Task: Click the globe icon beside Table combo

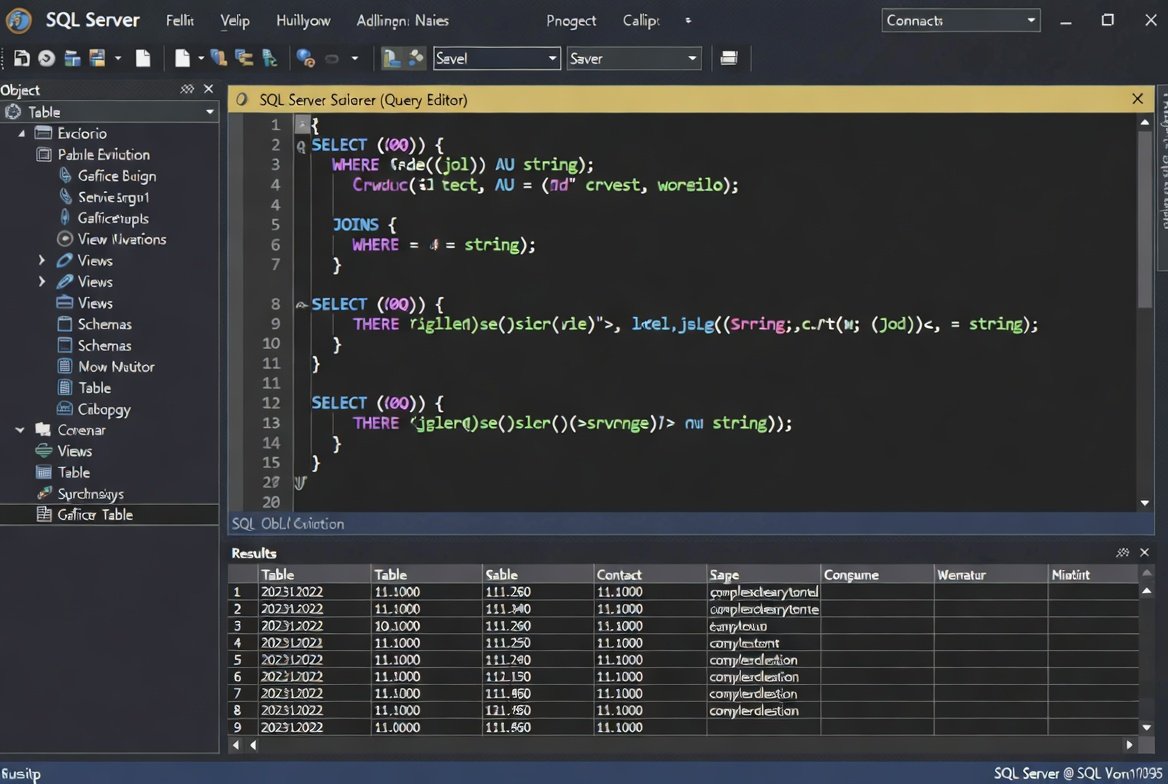Action: [13, 112]
